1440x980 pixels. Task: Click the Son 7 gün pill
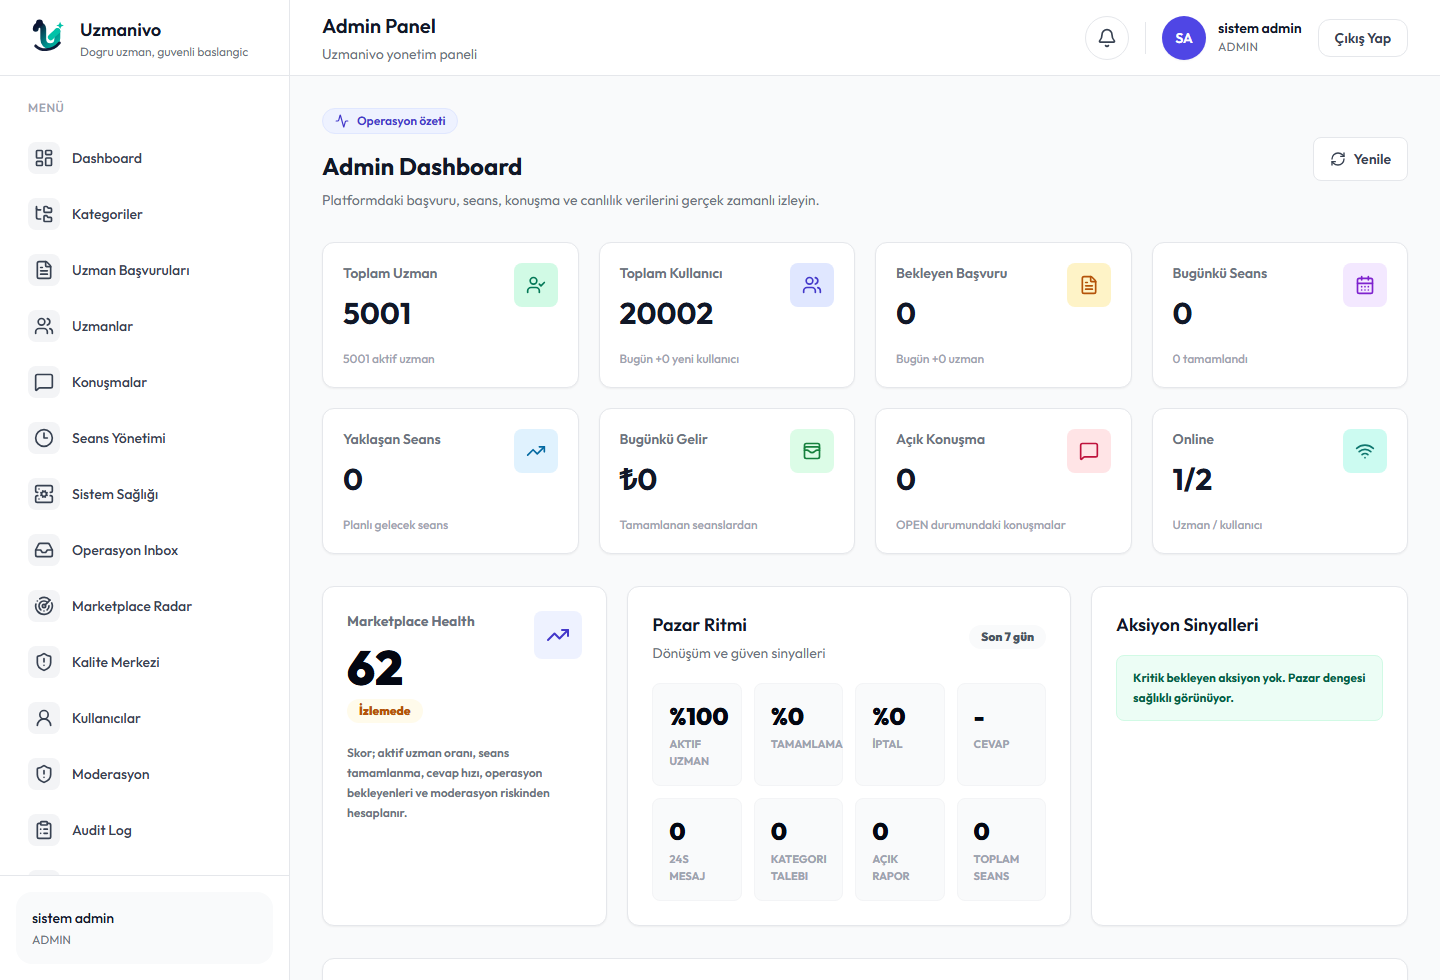click(1007, 637)
